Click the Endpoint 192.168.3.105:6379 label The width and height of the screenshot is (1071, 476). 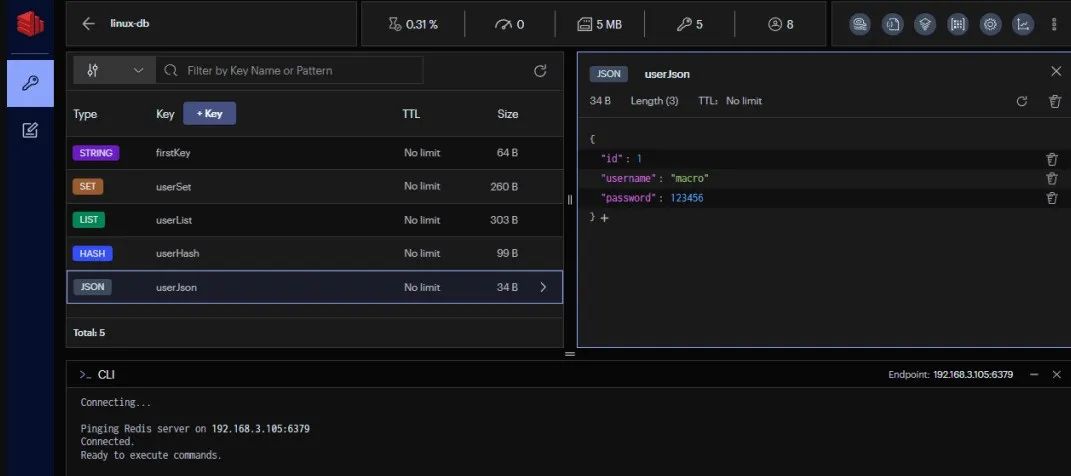coord(950,375)
